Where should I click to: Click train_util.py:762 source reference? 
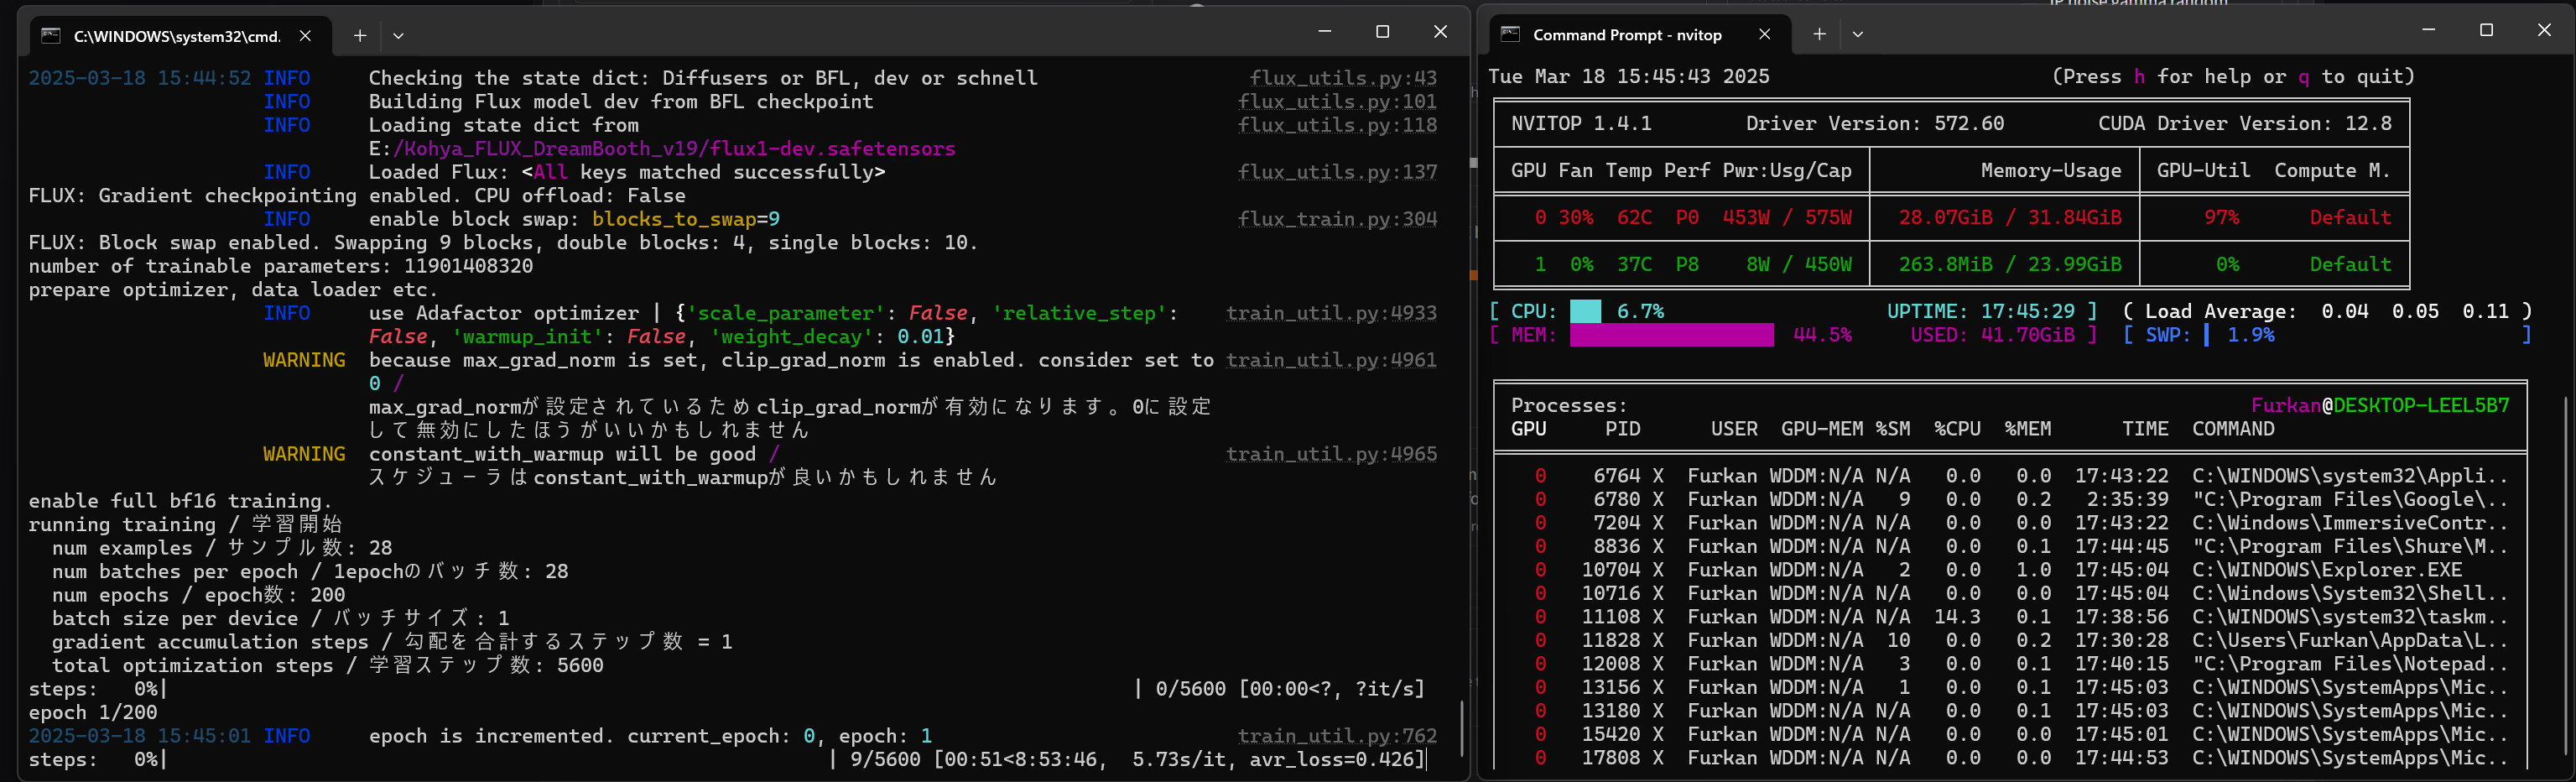coord(1337,736)
